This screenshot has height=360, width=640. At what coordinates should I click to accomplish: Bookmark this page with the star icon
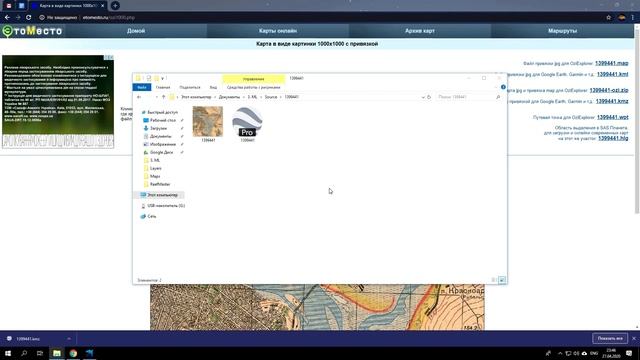(x=609, y=18)
